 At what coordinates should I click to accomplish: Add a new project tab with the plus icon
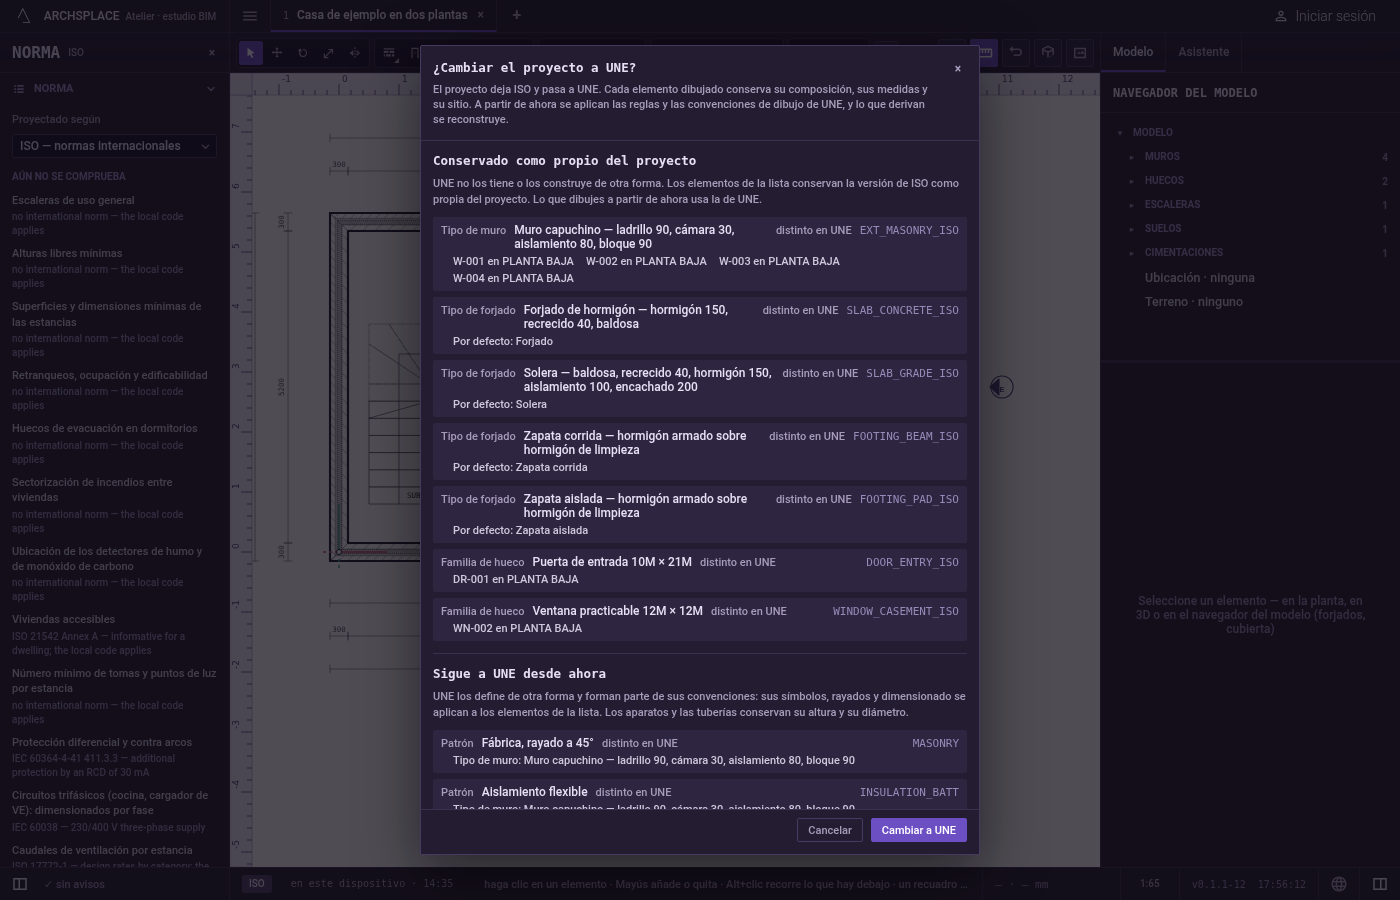click(516, 15)
